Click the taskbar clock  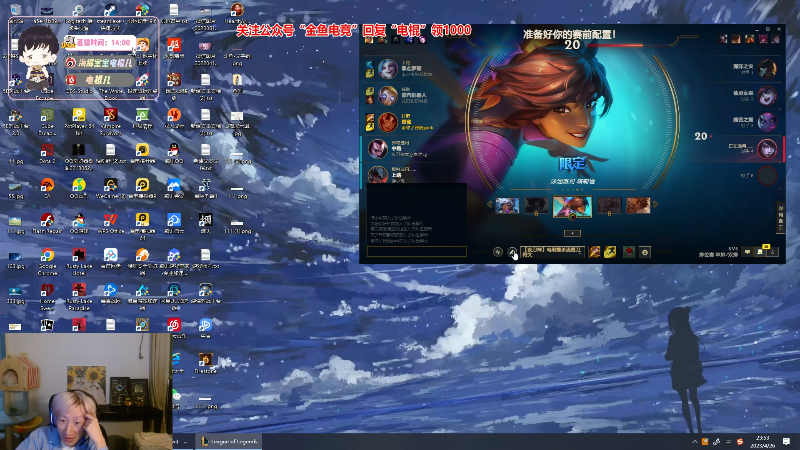click(763, 441)
